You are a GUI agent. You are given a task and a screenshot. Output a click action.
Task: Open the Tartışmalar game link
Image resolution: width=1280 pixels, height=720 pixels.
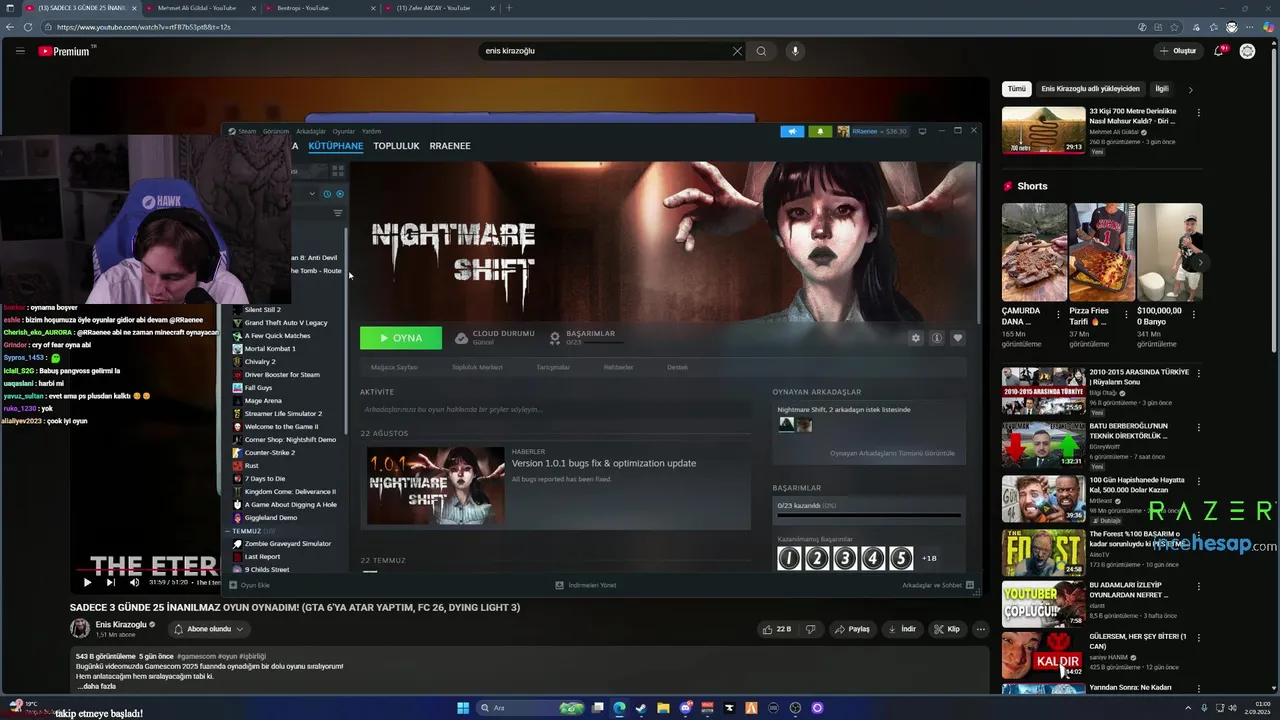553,367
